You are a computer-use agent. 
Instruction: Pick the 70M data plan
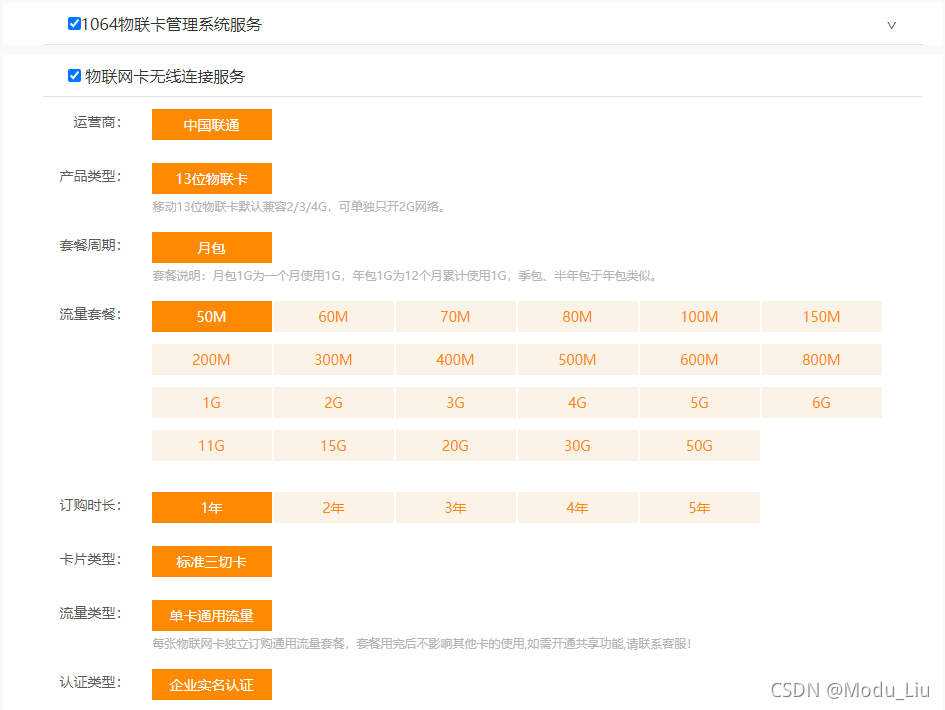(x=456, y=316)
